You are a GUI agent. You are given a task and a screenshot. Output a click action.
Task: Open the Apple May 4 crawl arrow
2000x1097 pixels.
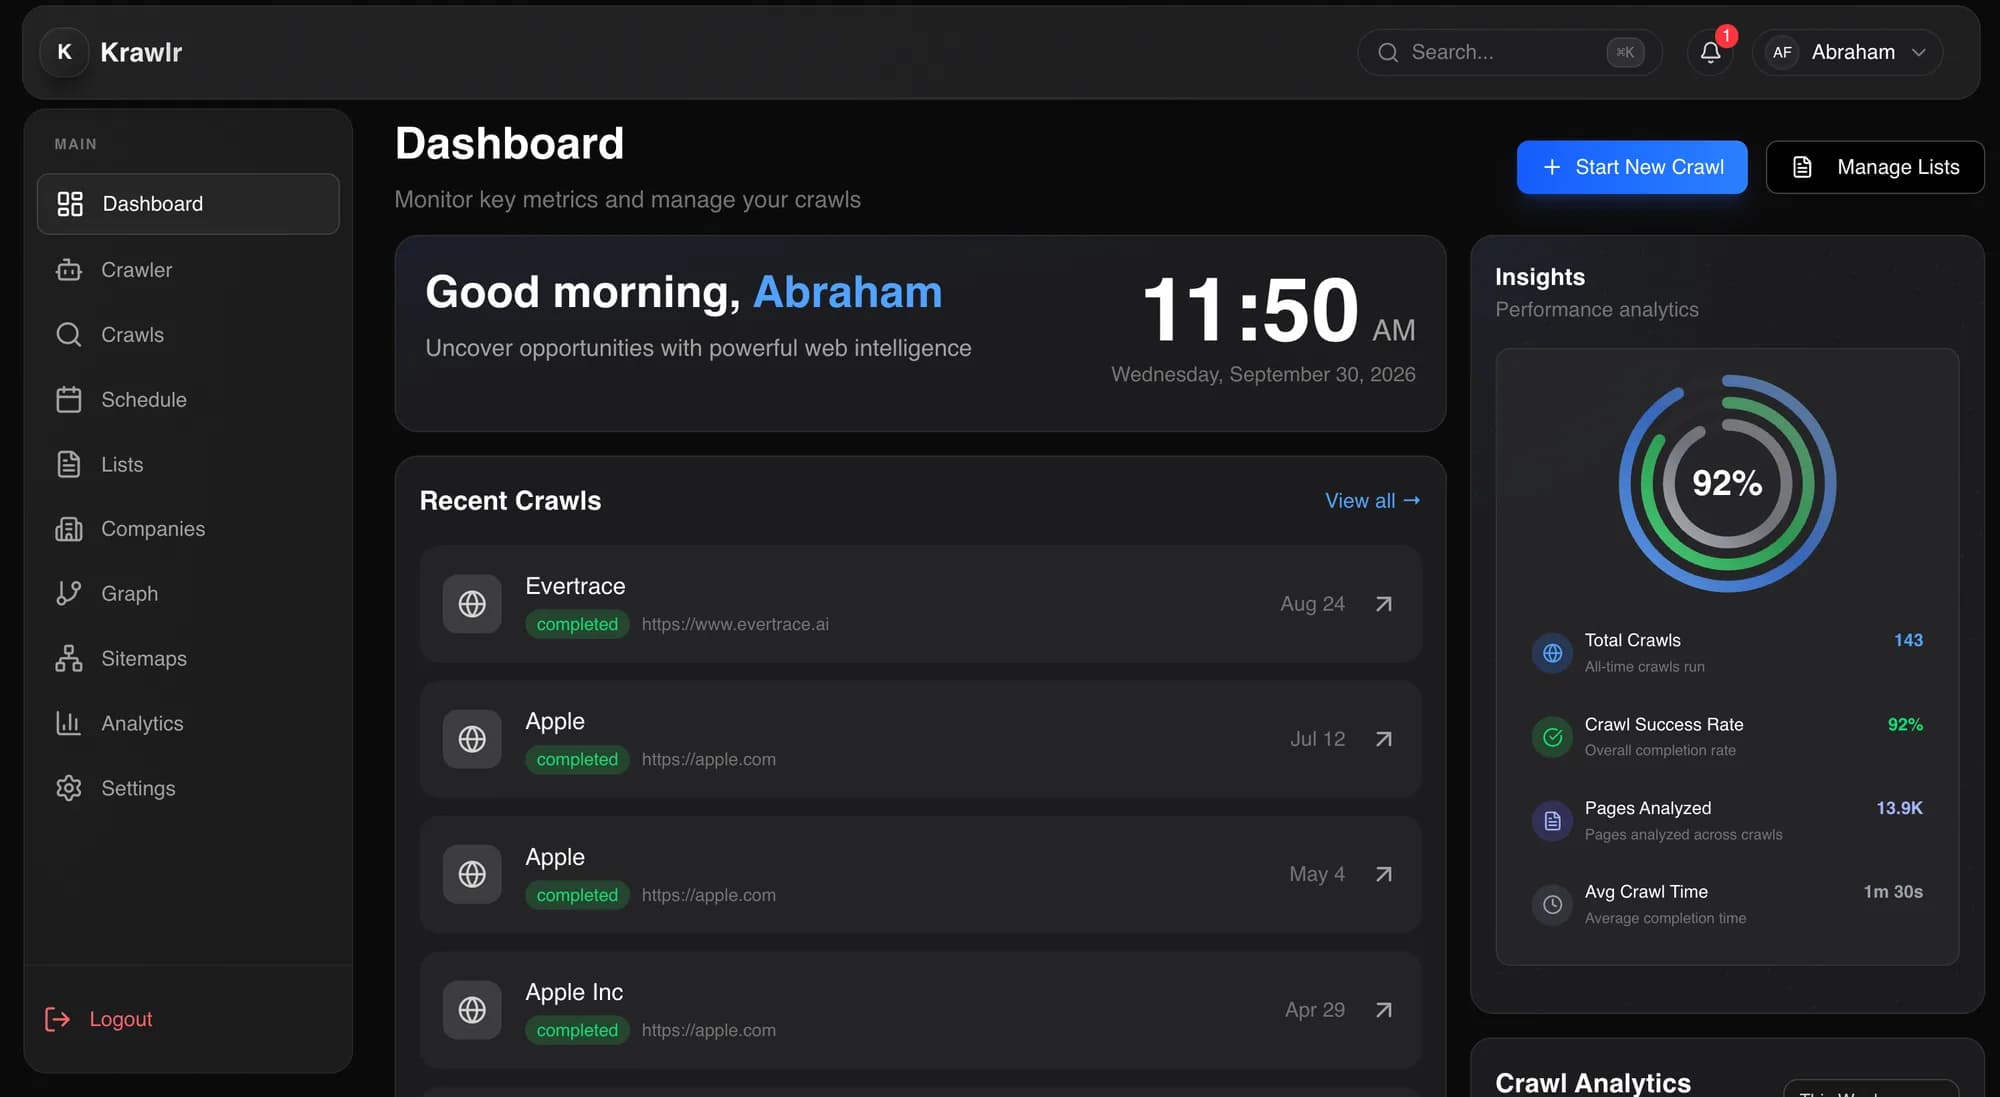[x=1383, y=874]
